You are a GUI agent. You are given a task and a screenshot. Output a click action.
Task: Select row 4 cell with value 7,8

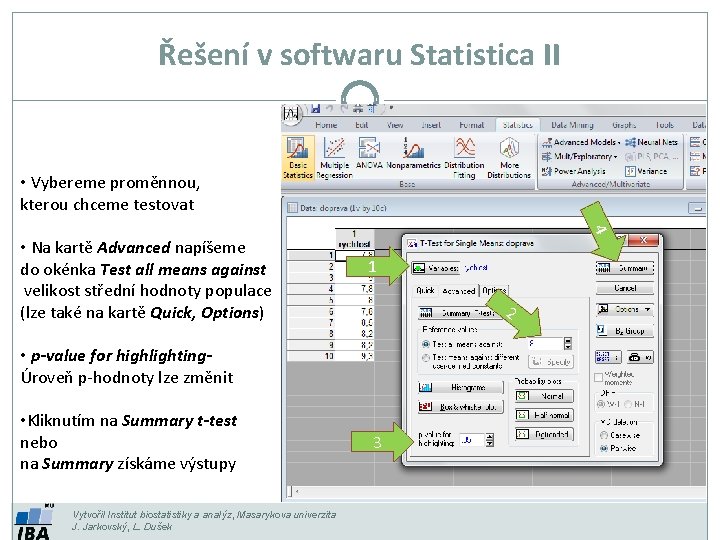click(x=354, y=289)
